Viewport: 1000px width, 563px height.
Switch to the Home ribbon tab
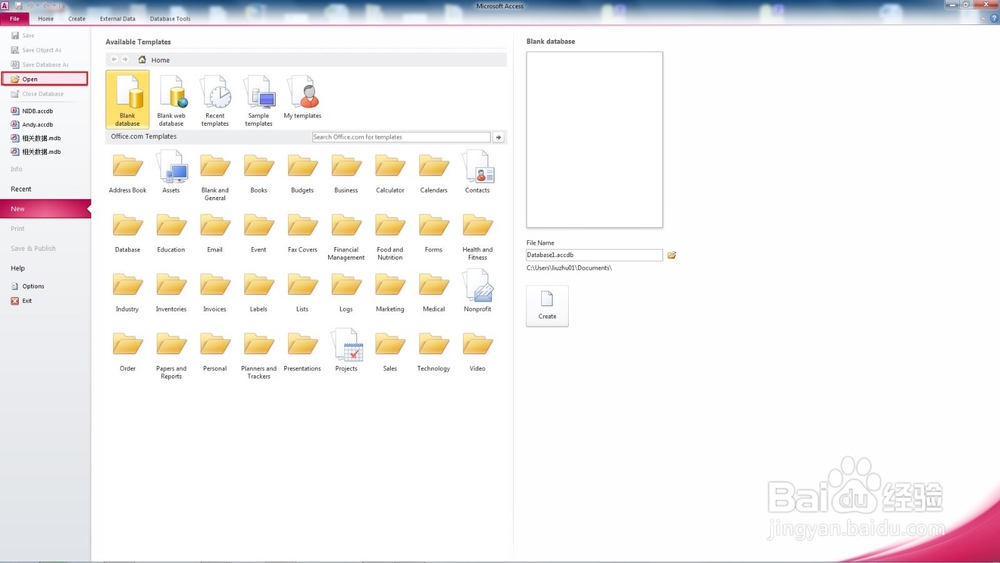[46, 19]
